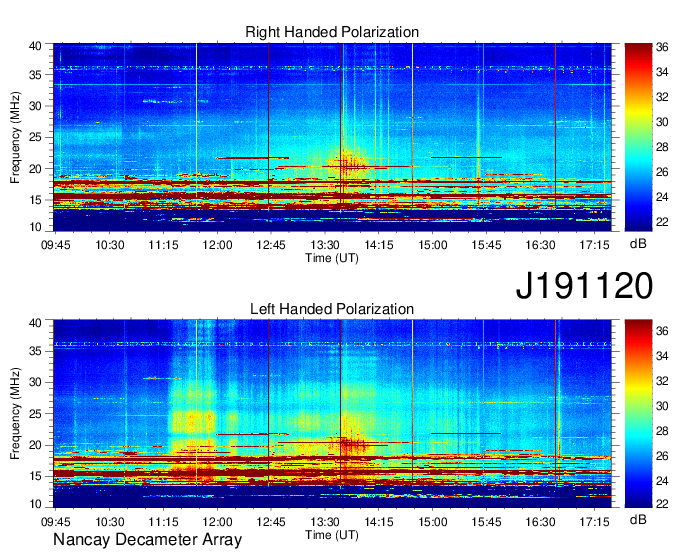Click the 28 dB tick on Right Handed colorbar

point(662,147)
